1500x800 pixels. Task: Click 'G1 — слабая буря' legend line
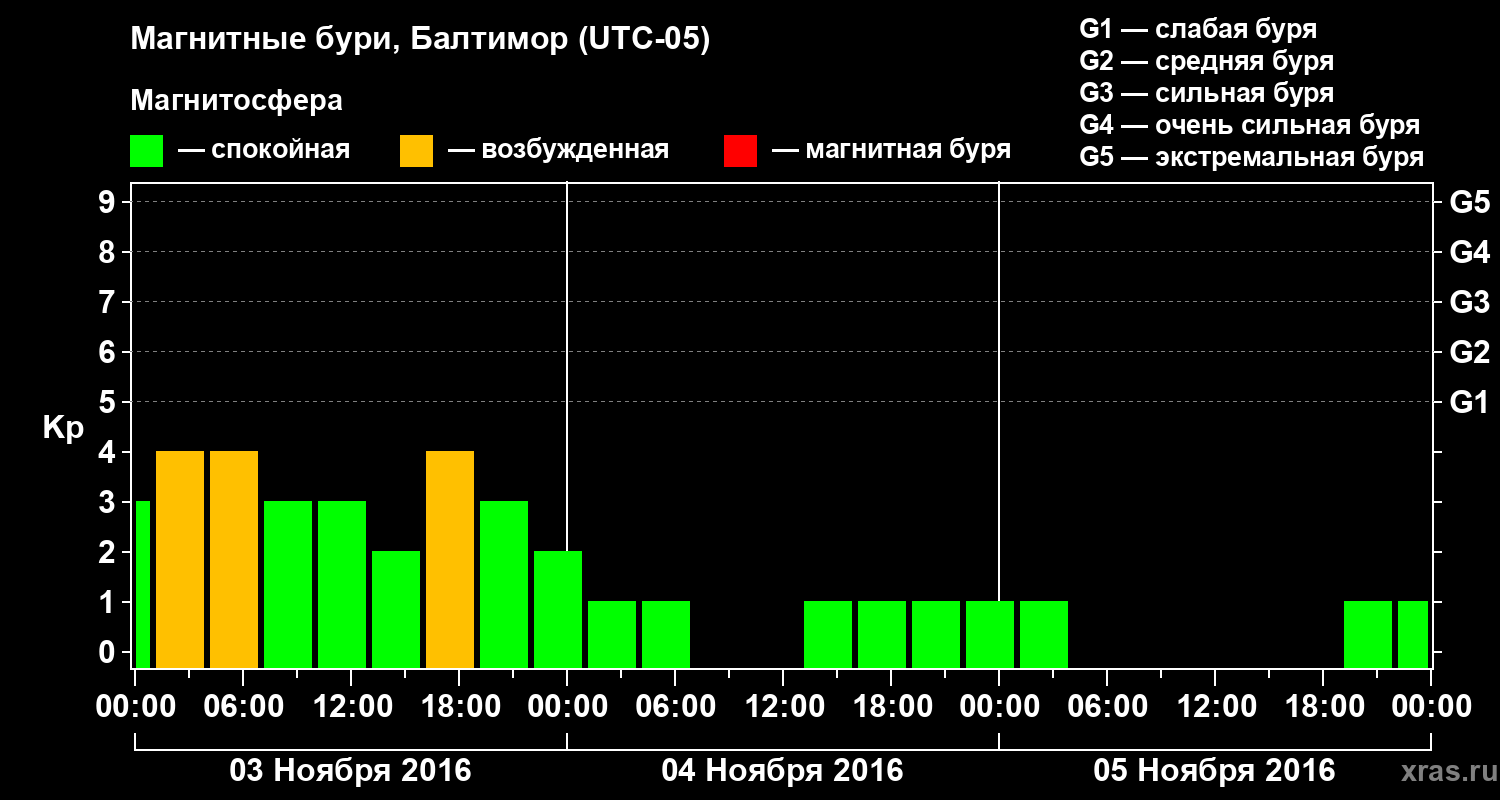[1198, 29]
